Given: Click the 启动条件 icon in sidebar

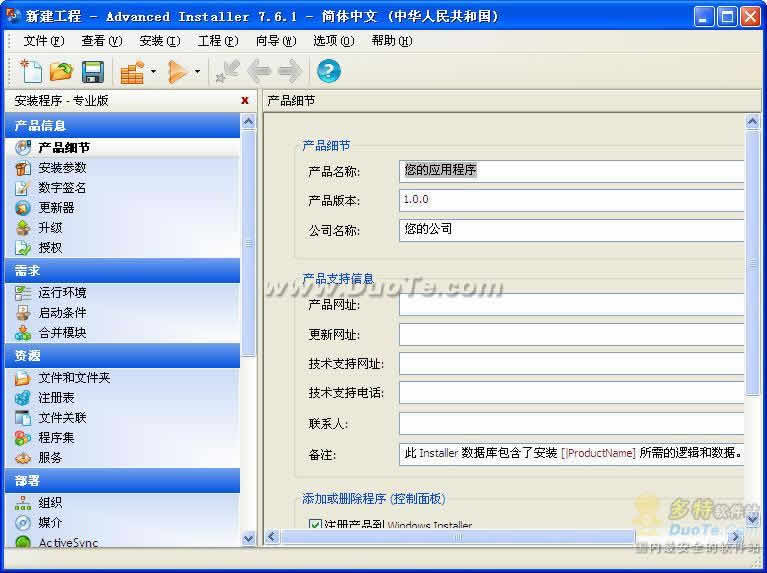Looking at the screenshot, I should [x=23, y=313].
